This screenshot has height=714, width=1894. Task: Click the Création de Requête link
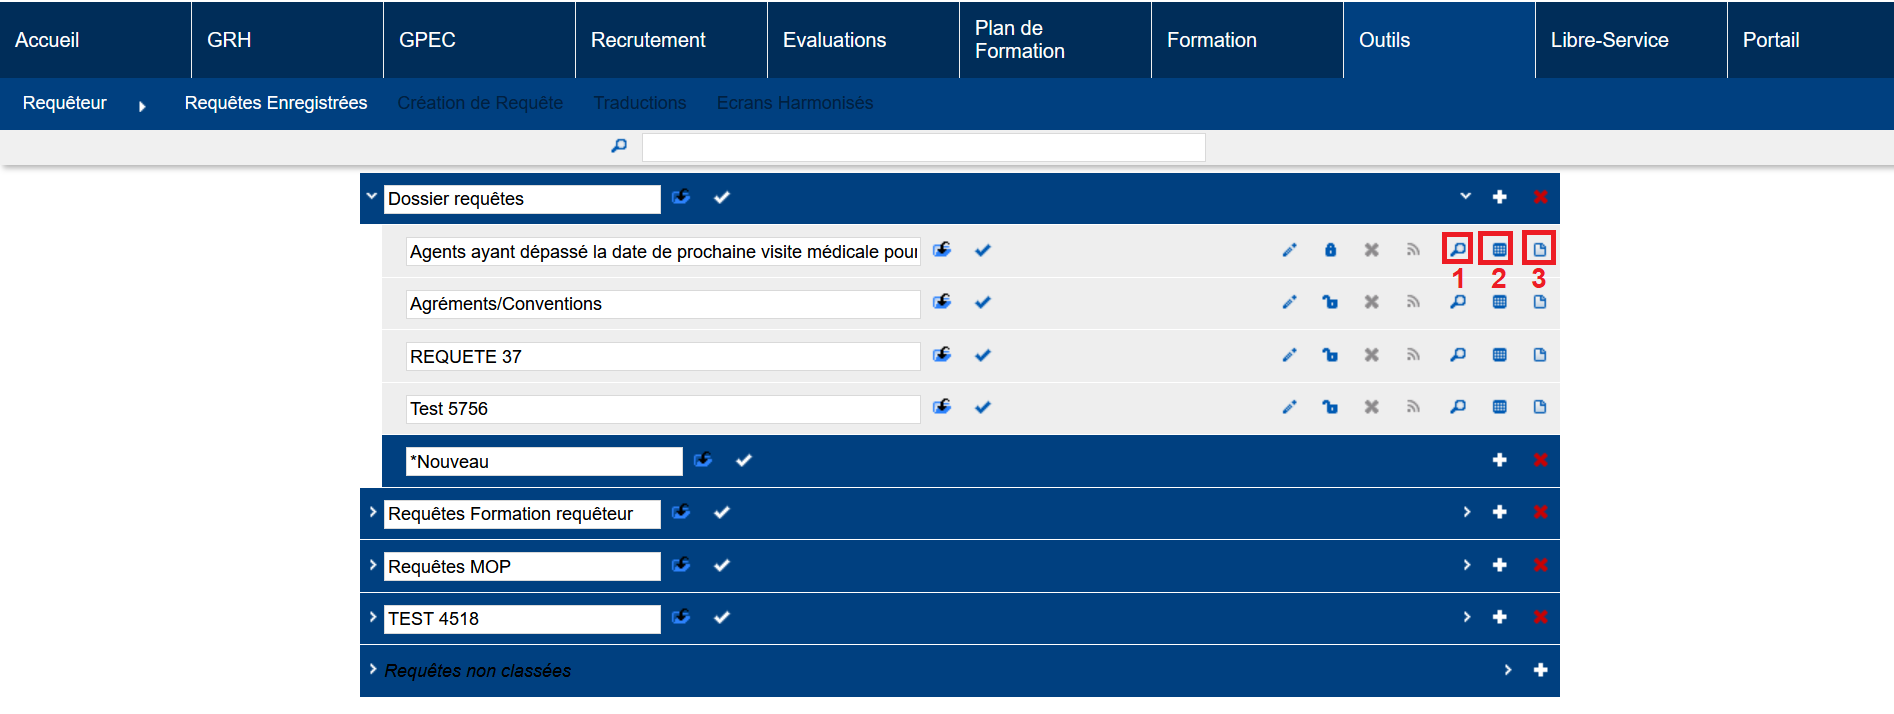pos(480,103)
